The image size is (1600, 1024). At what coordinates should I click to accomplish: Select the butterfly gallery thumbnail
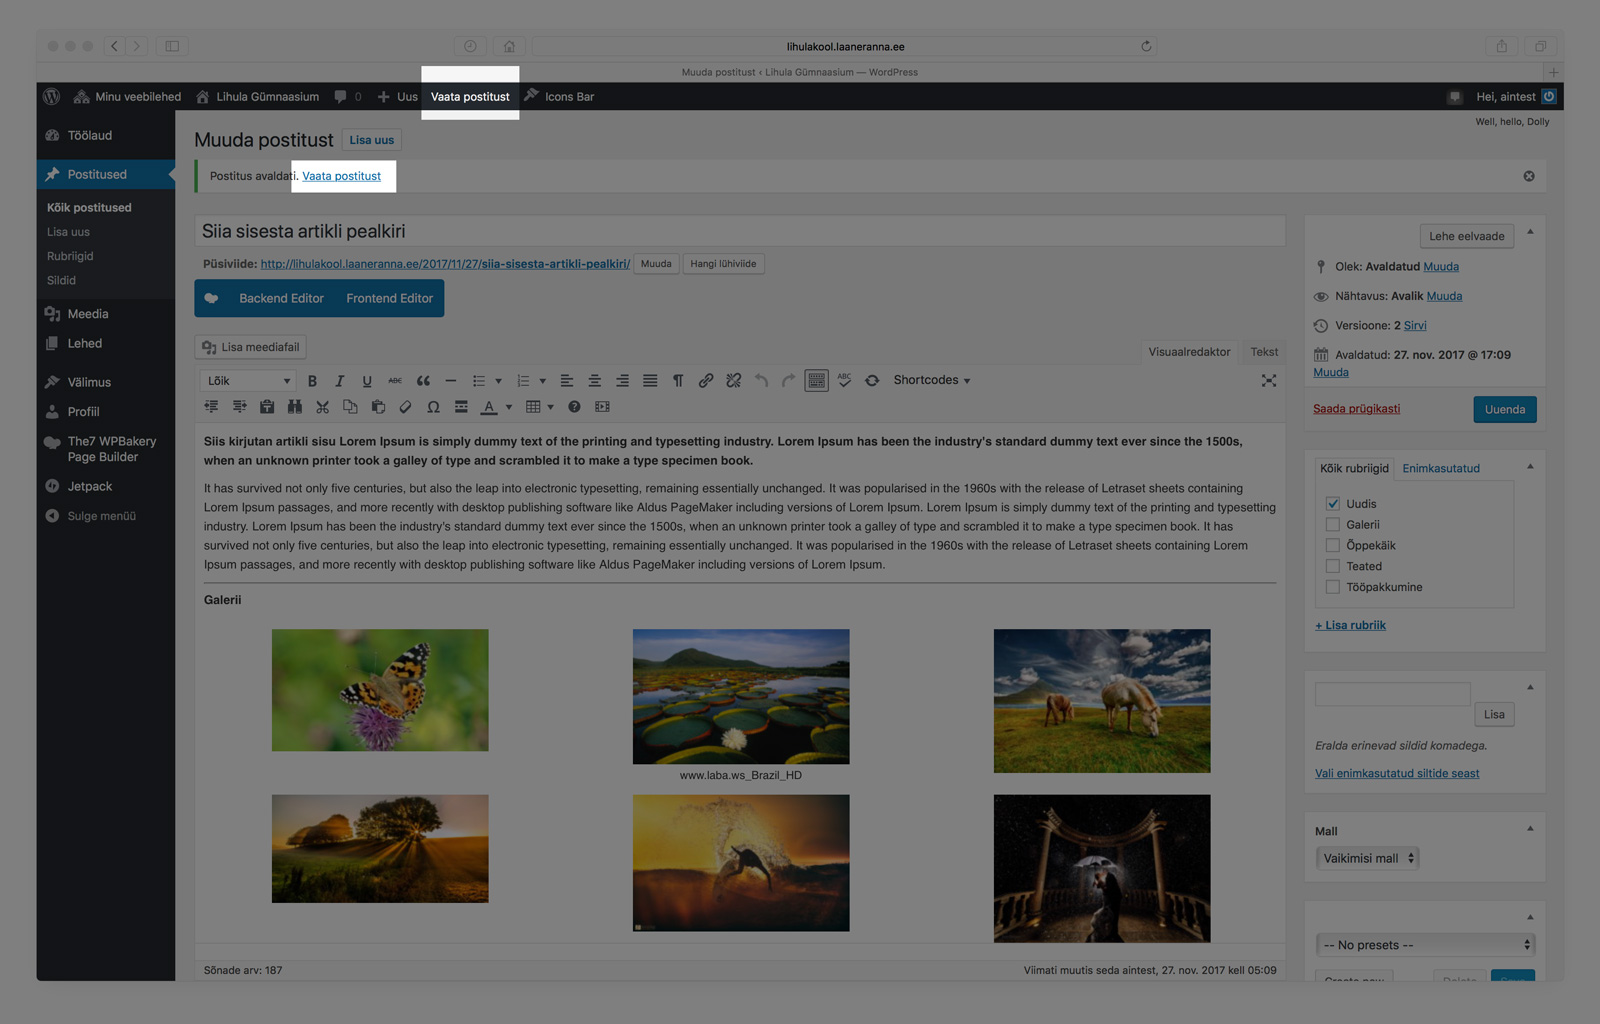pos(380,690)
